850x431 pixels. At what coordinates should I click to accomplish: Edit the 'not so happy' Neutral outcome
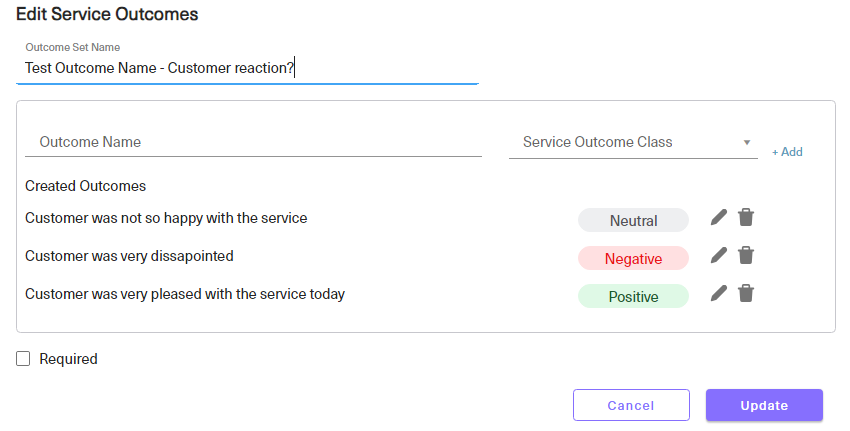coord(719,217)
